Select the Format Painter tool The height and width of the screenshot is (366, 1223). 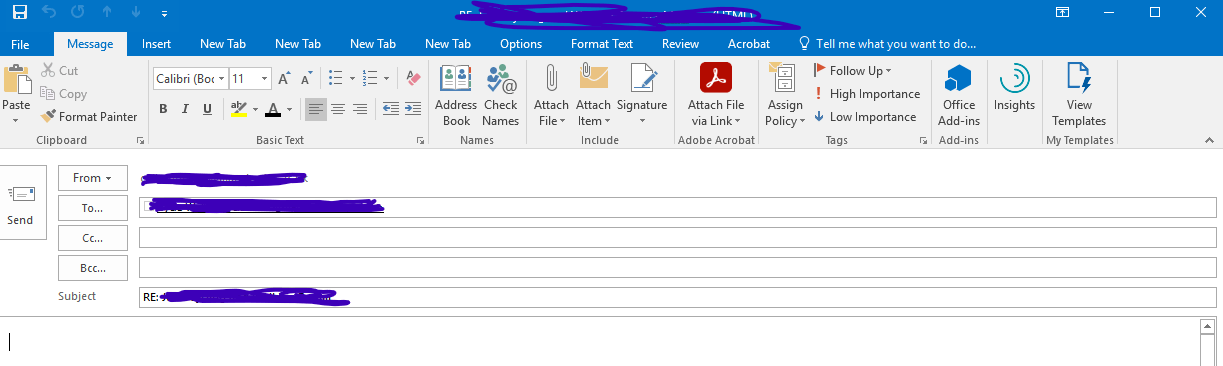pos(90,117)
